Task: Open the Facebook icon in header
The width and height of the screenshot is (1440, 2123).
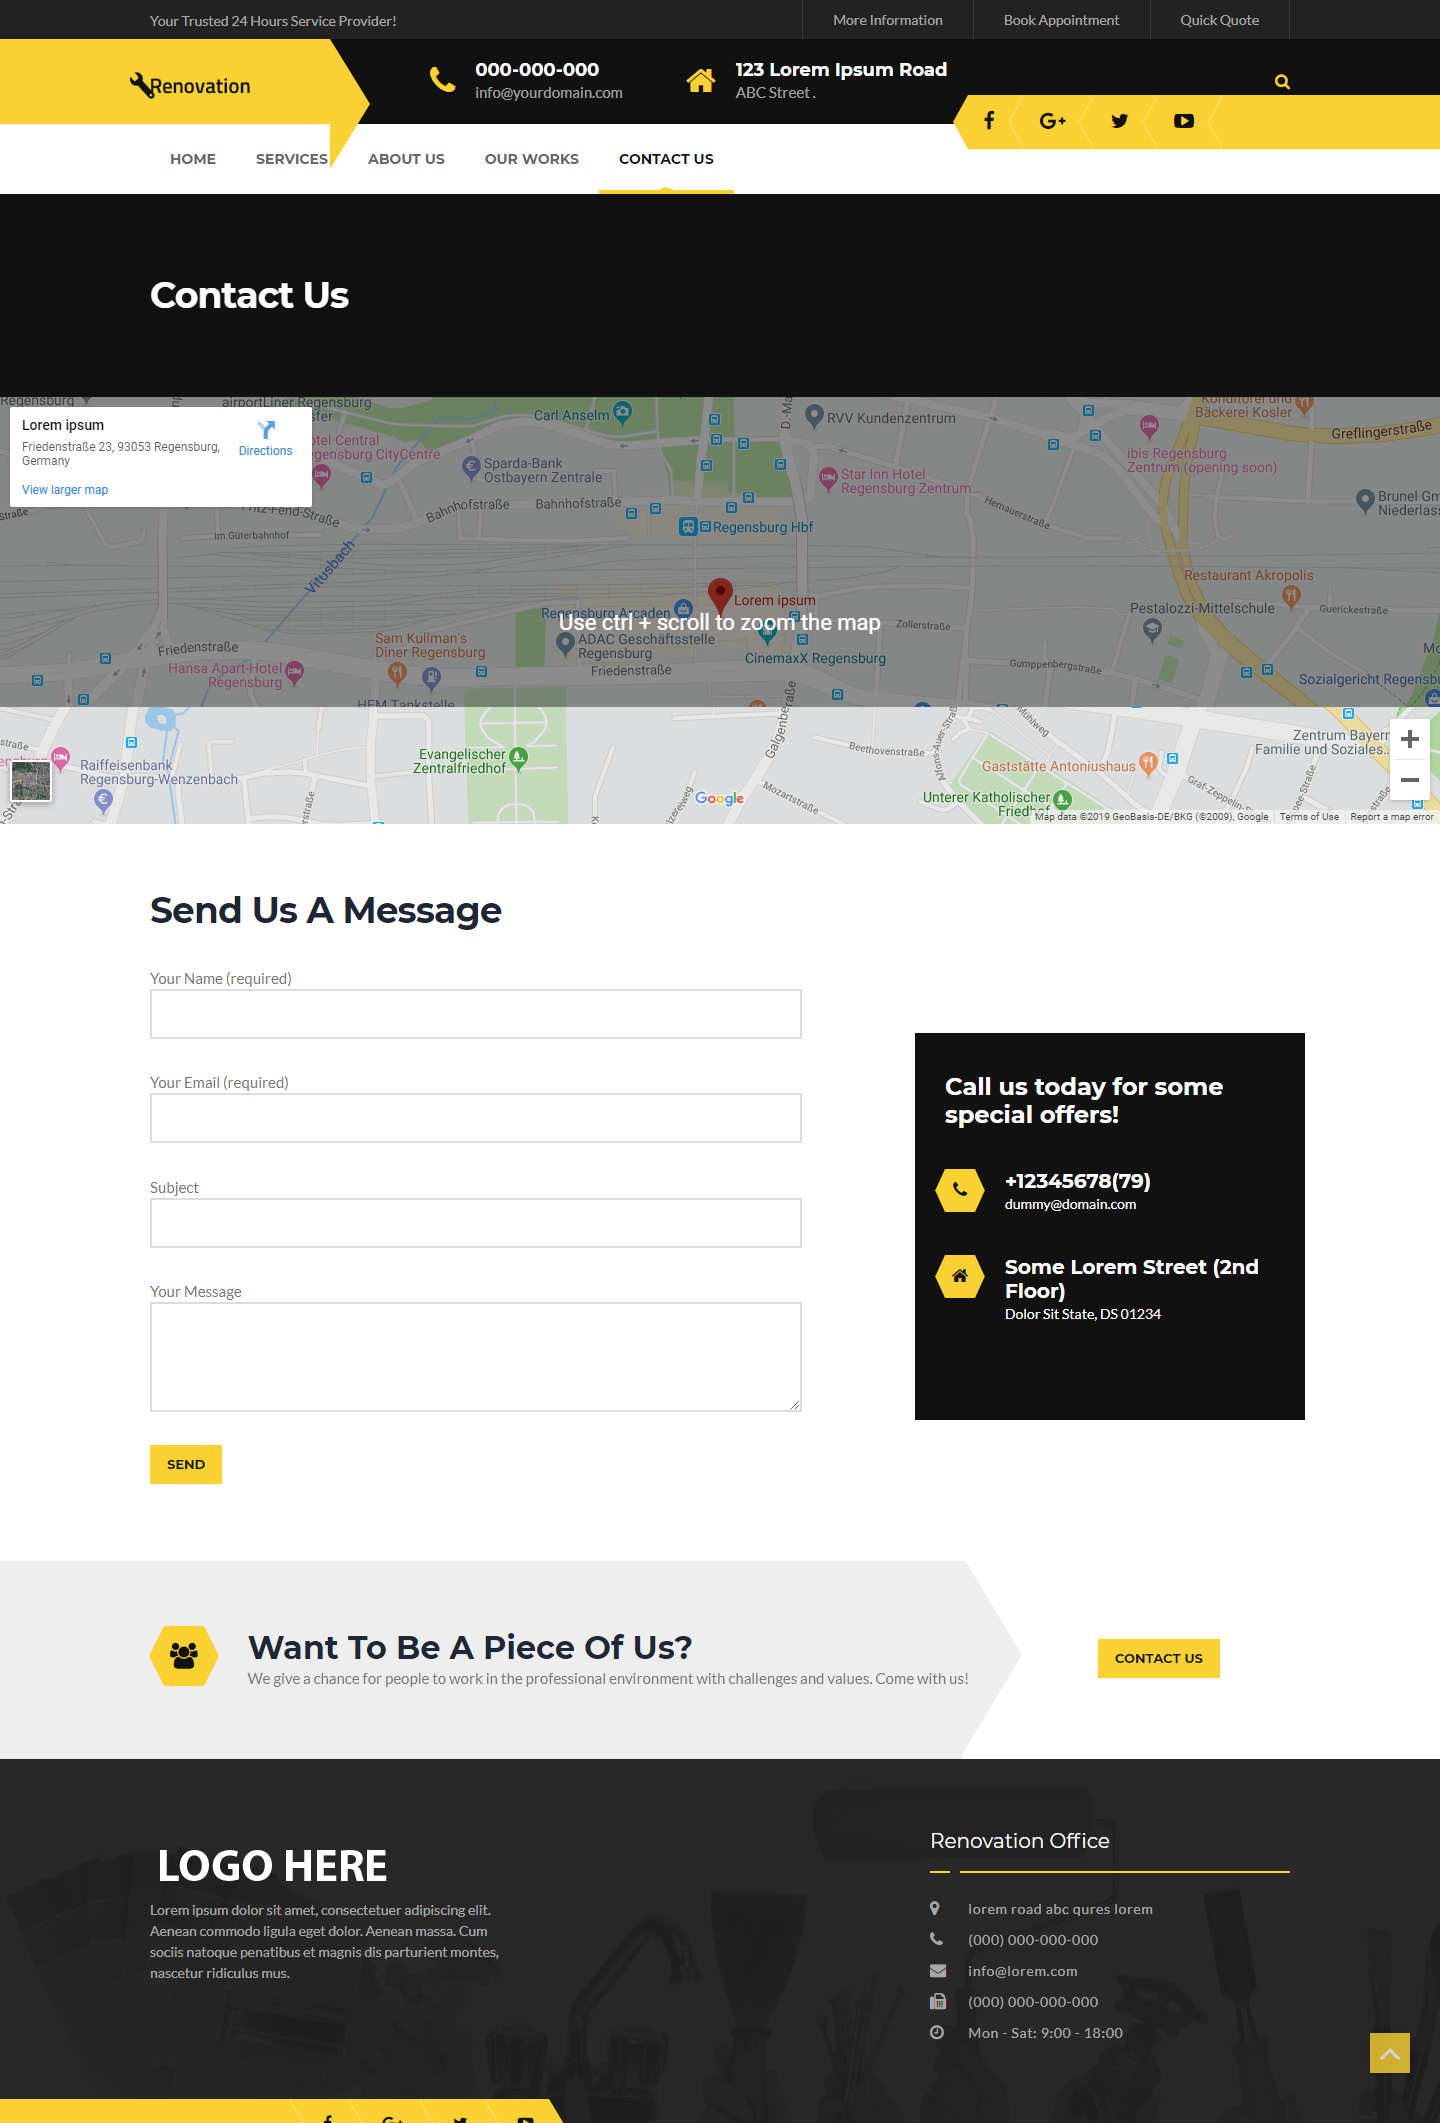Action: click(x=989, y=121)
